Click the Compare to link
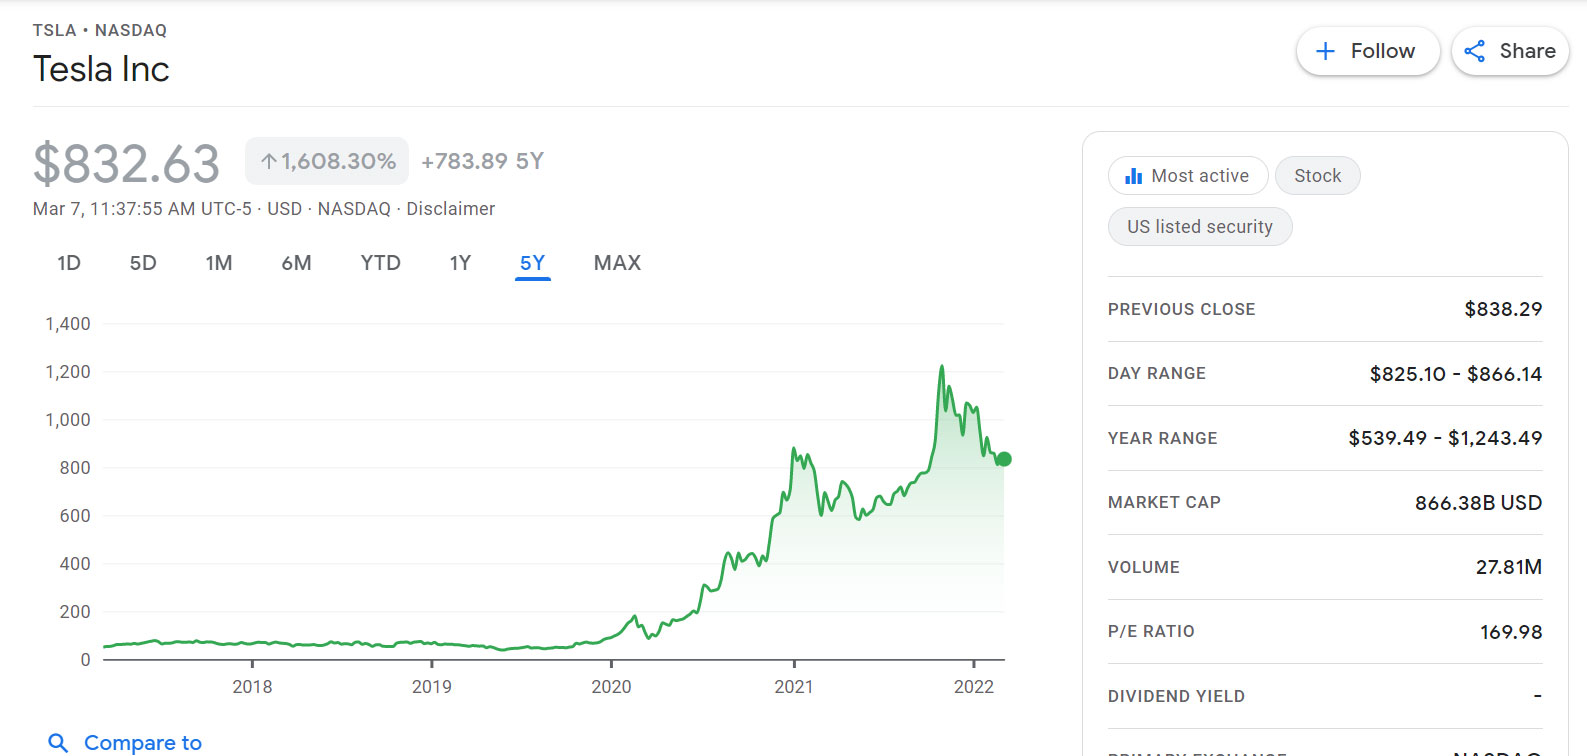 pyautogui.click(x=142, y=743)
